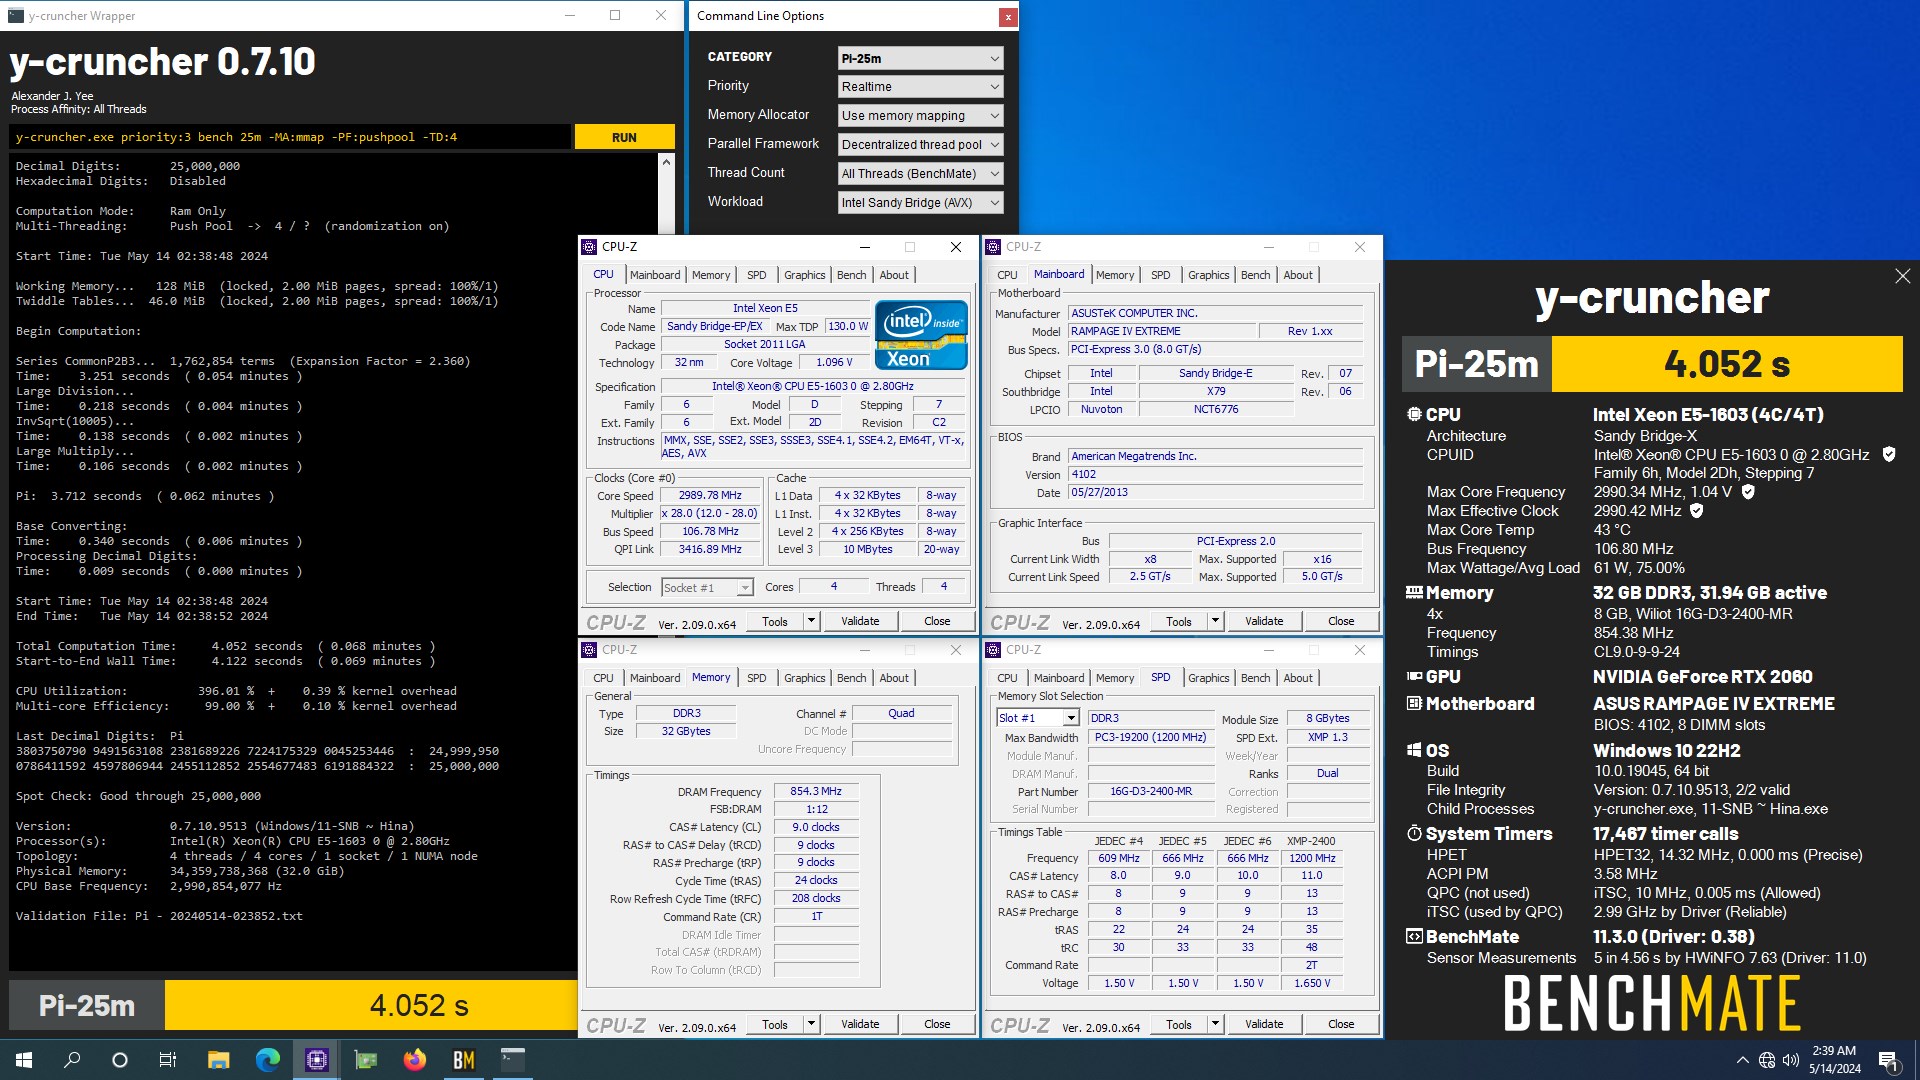Launch File Explorer from the taskbar
The height and width of the screenshot is (1080, 1920).
218,1060
